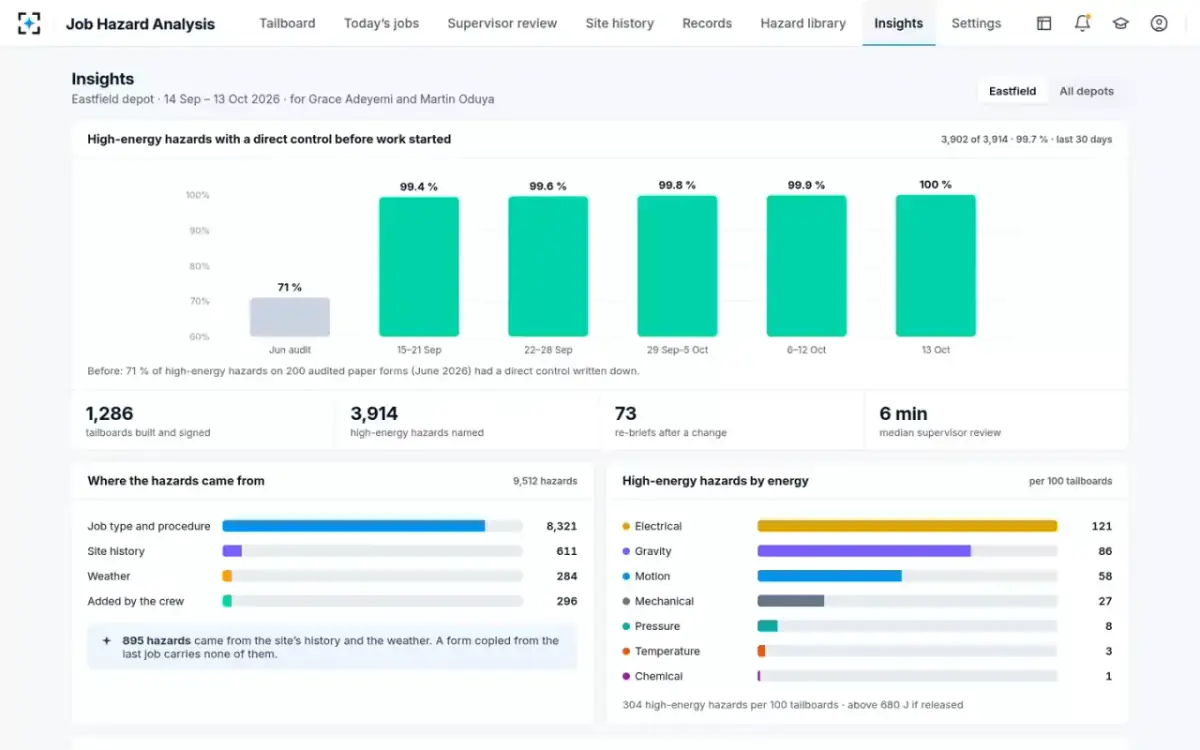Image resolution: width=1200 pixels, height=750 pixels.
Task: Open the Today's jobs tab
Action: click(x=381, y=23)
